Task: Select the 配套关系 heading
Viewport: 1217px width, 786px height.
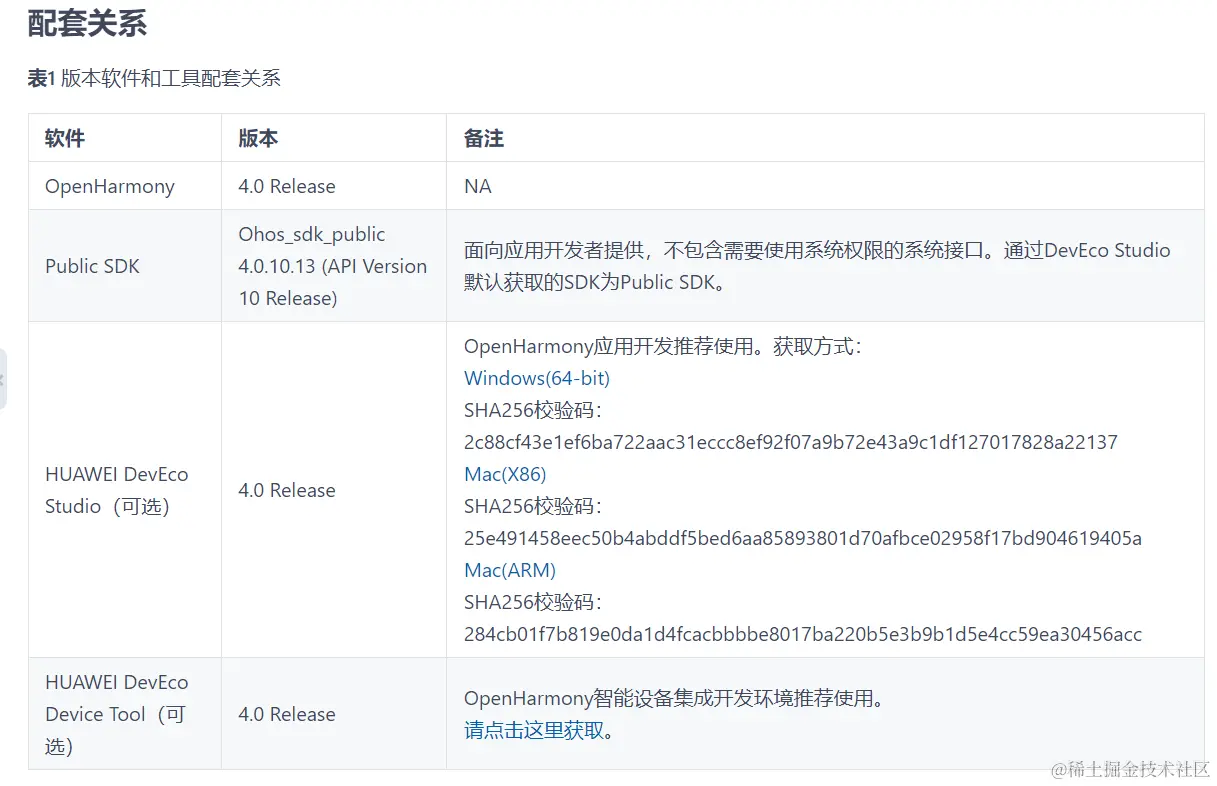Action: pos(87,23)
